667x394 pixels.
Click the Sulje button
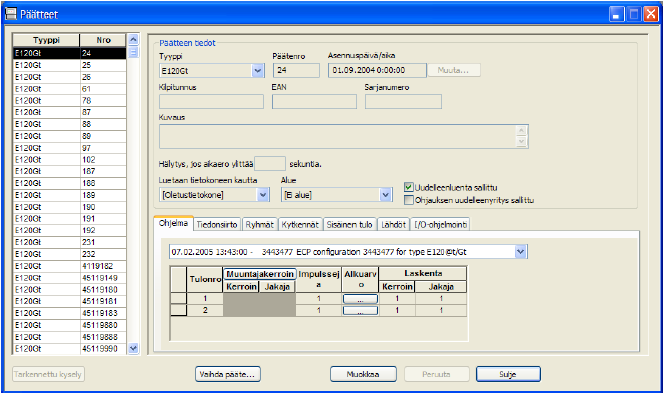508,374
